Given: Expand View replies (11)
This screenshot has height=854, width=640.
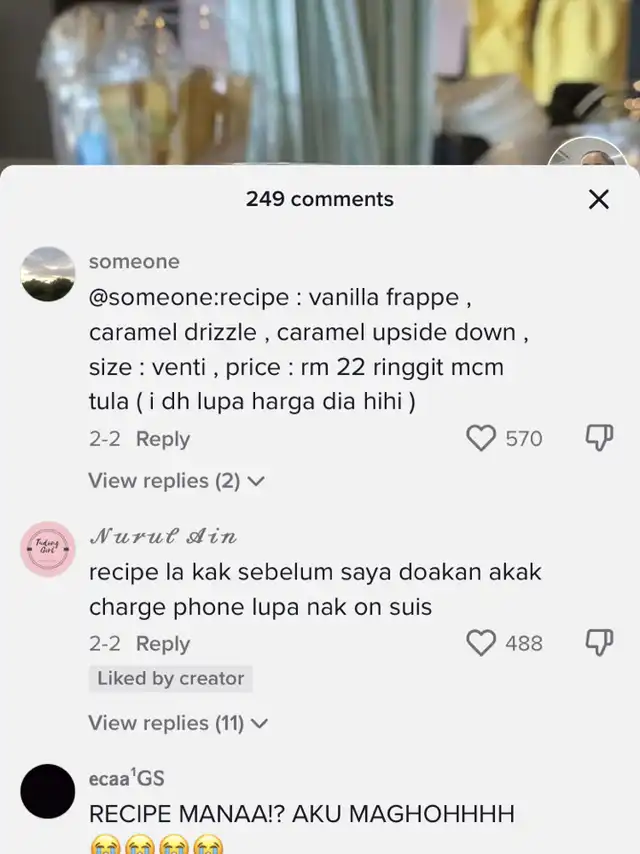Looking at the screenshot, I should pyautogui.click(x=178, y=723).
